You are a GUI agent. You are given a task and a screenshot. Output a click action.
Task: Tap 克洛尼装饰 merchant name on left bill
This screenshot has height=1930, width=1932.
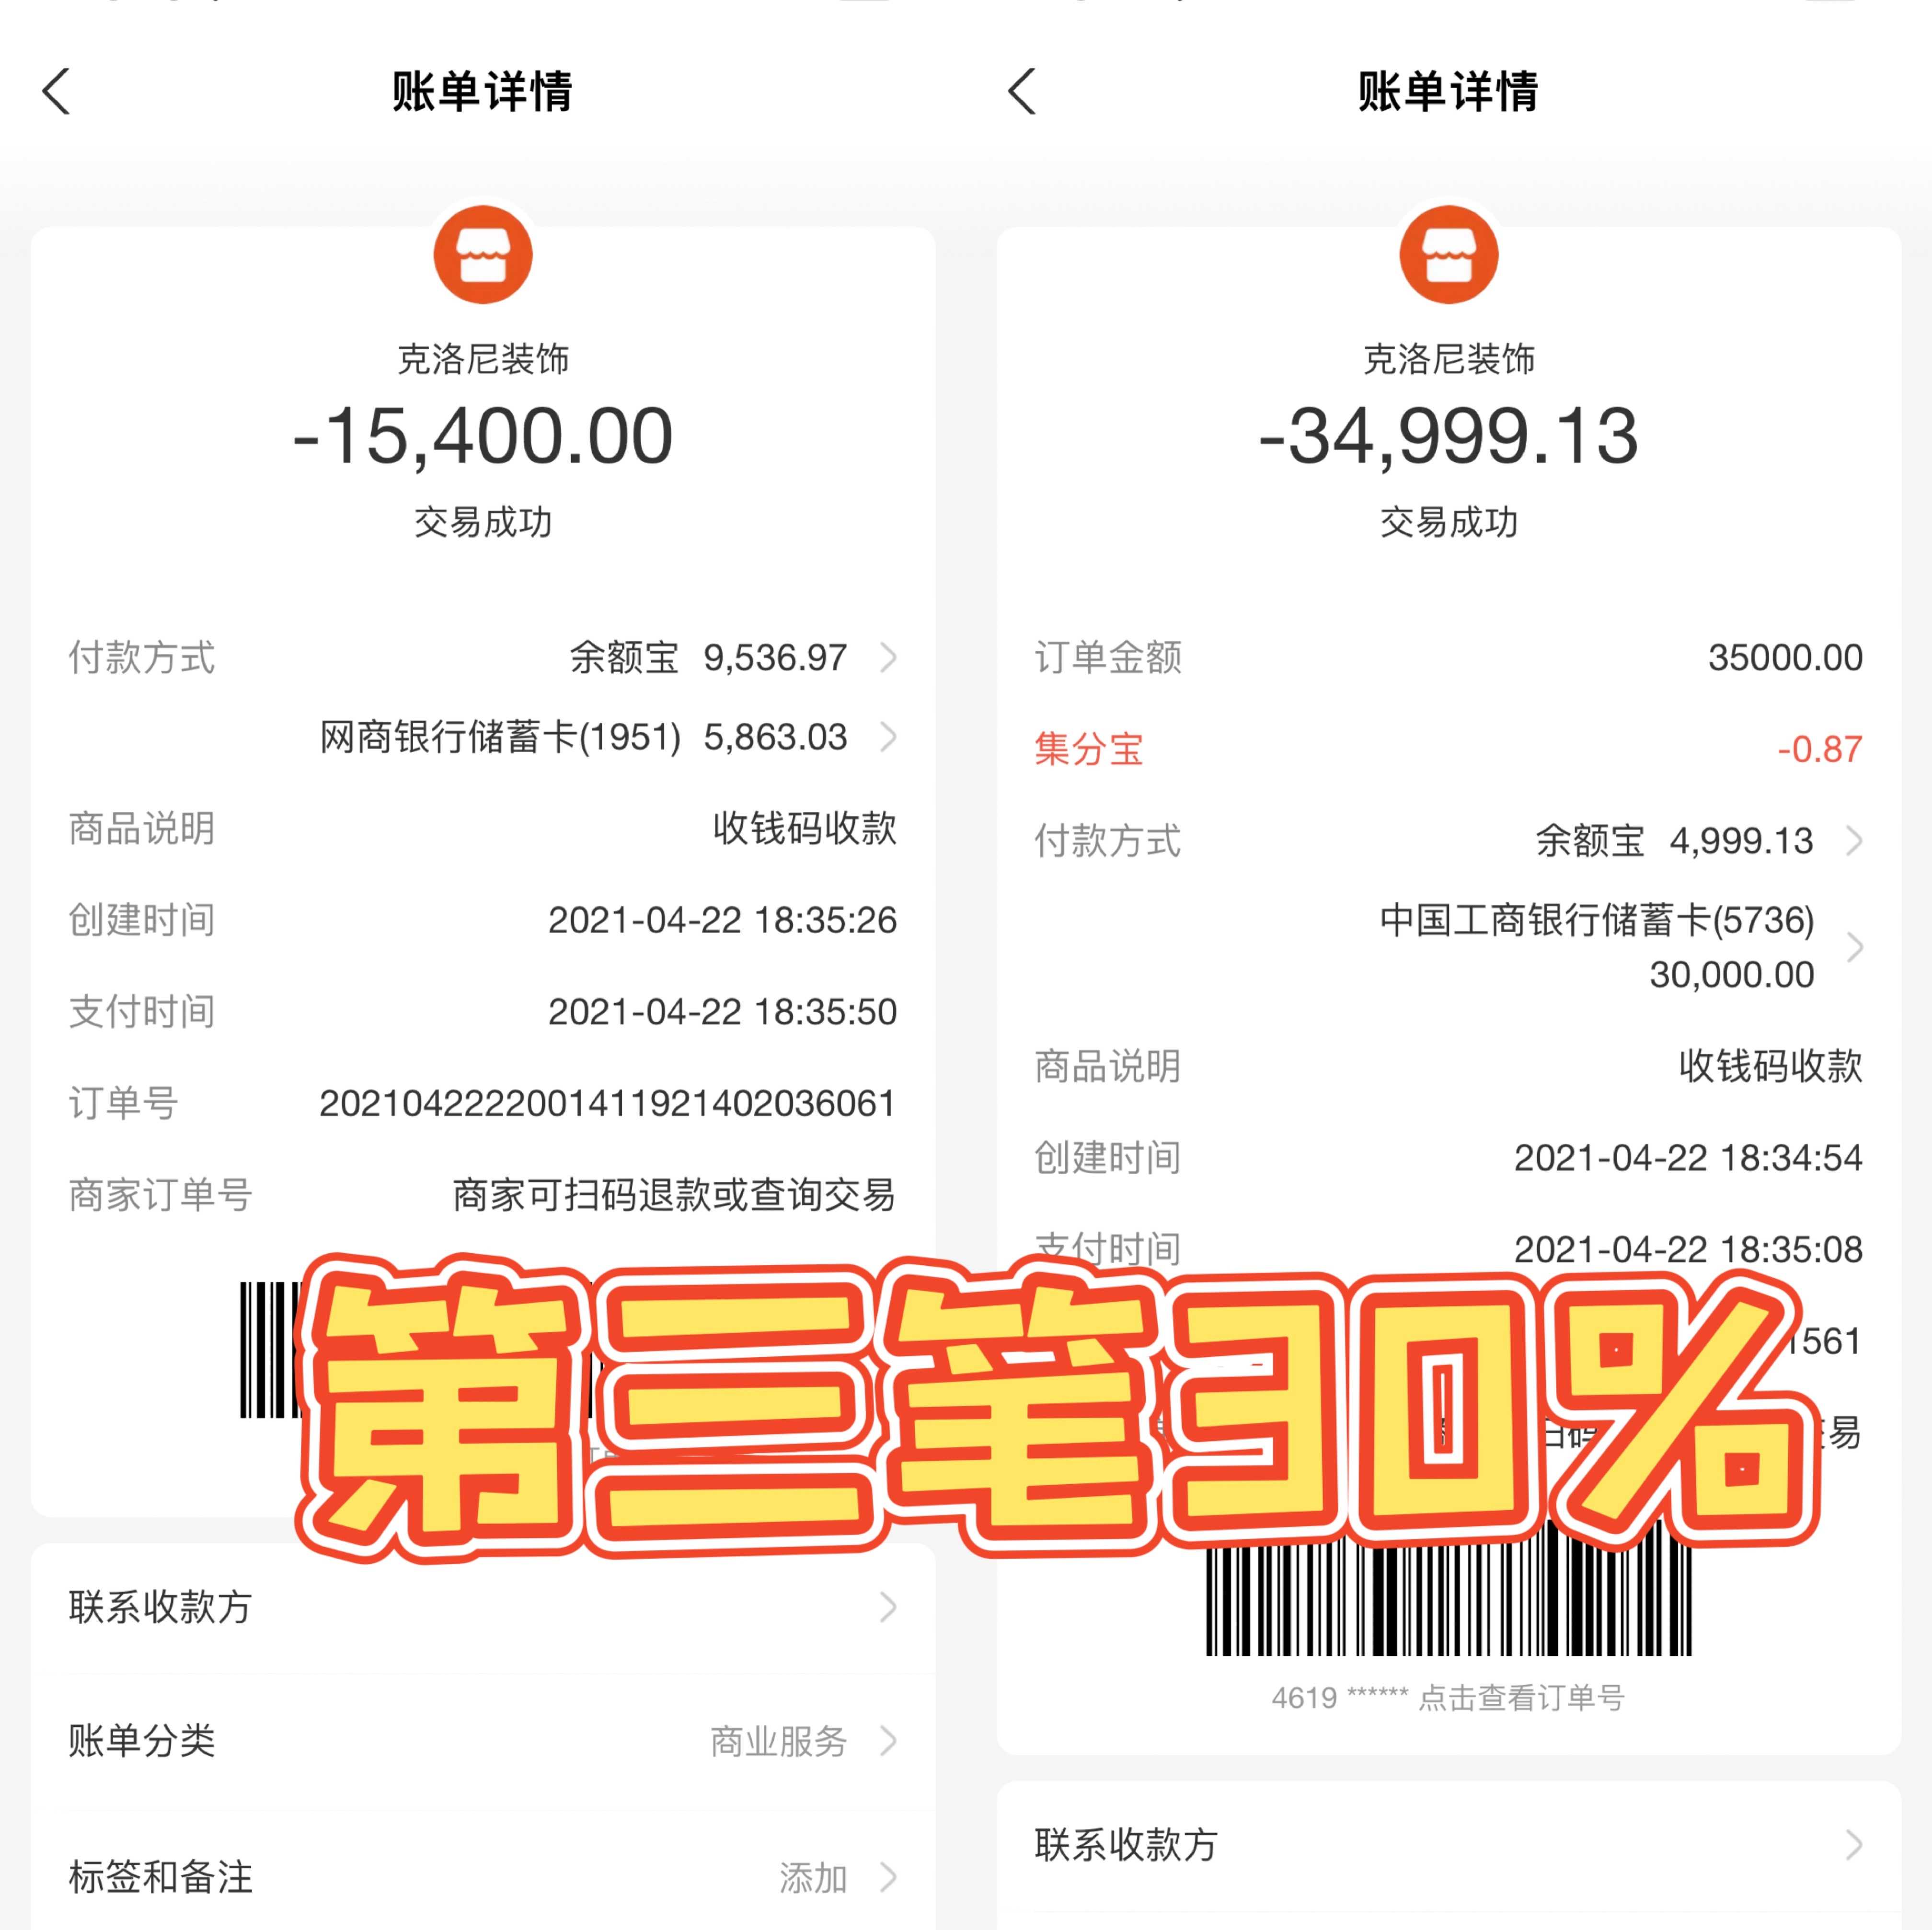tap(483, 359)
